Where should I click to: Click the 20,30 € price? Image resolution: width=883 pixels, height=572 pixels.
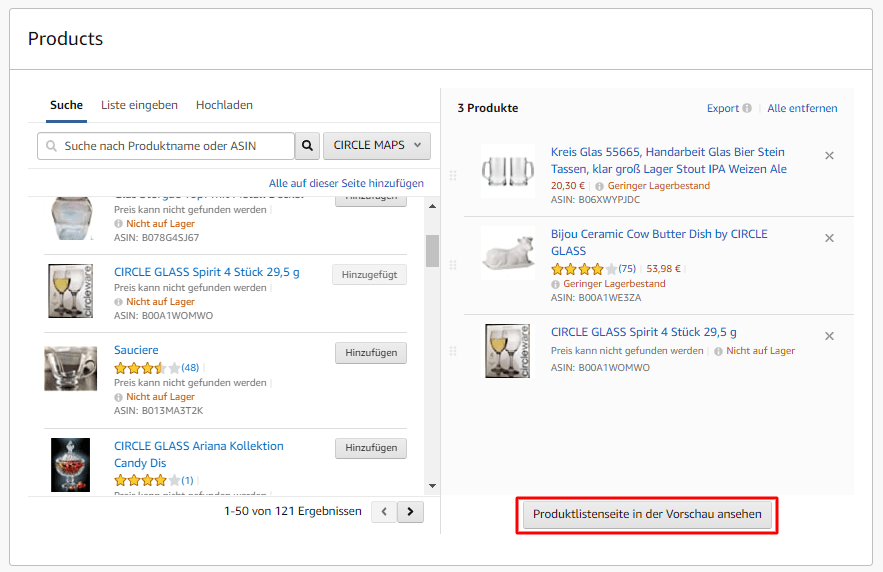tap(568, 186)
